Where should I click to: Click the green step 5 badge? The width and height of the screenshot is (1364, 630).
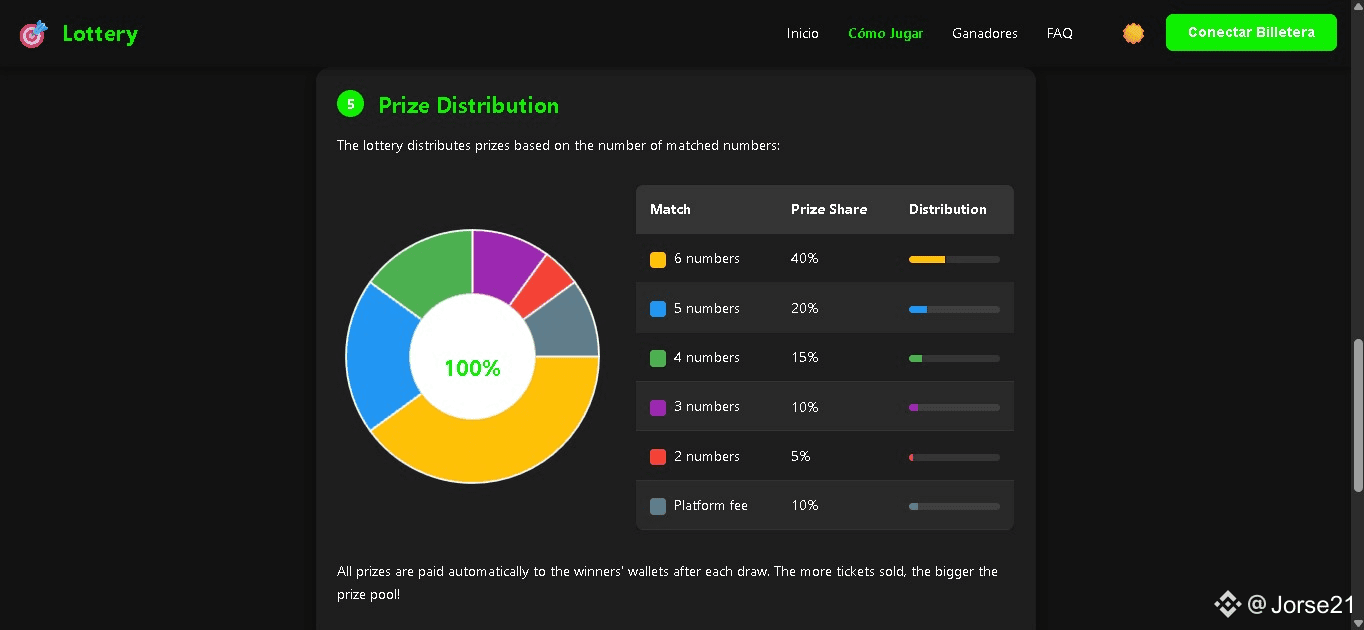click(x=350, y=104)
